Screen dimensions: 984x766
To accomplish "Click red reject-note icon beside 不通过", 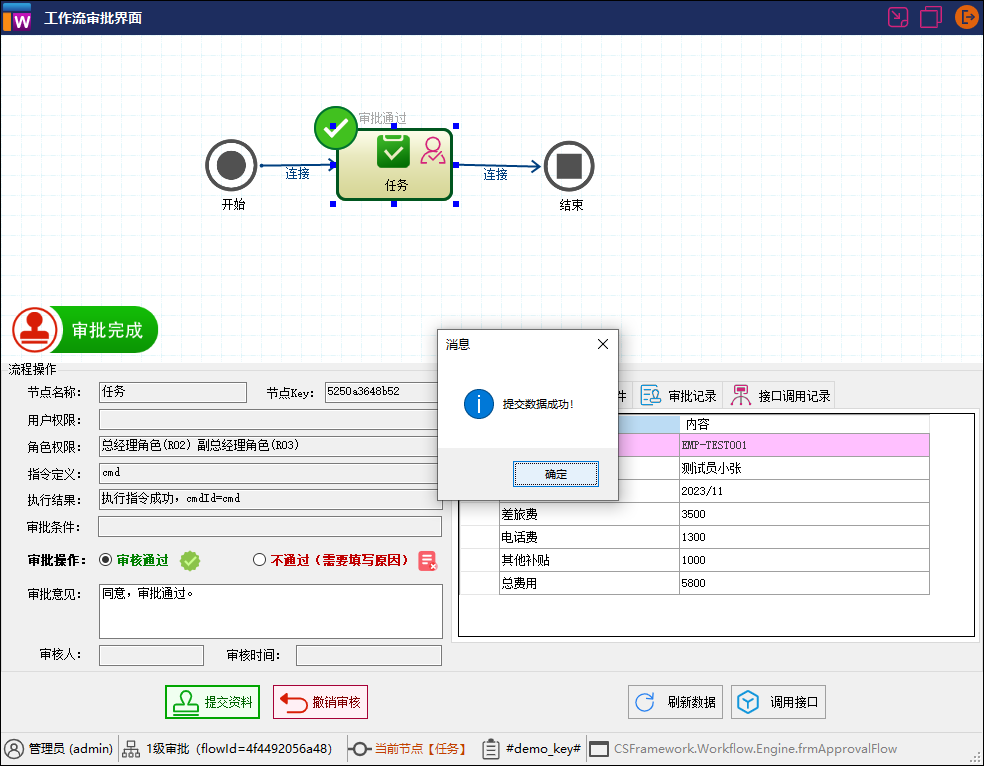I will [428, 560].
